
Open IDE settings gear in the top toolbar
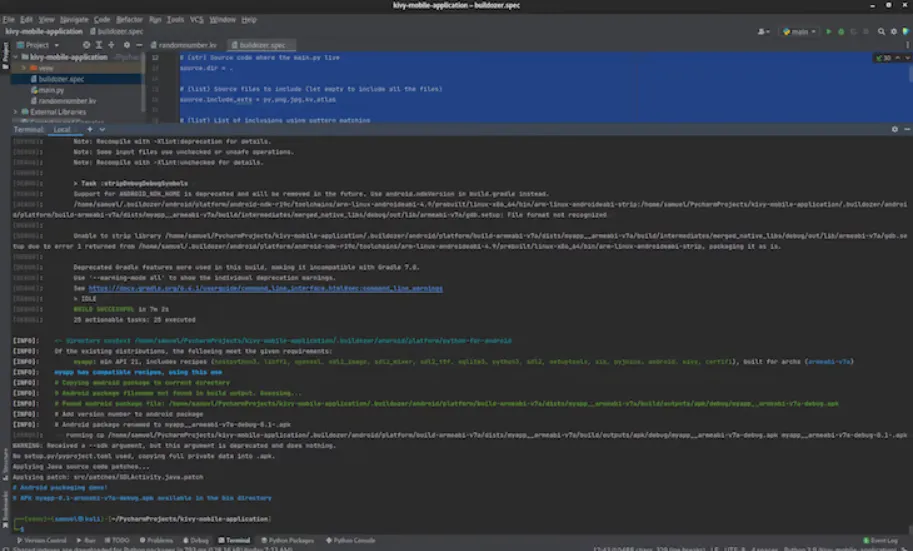894,31
